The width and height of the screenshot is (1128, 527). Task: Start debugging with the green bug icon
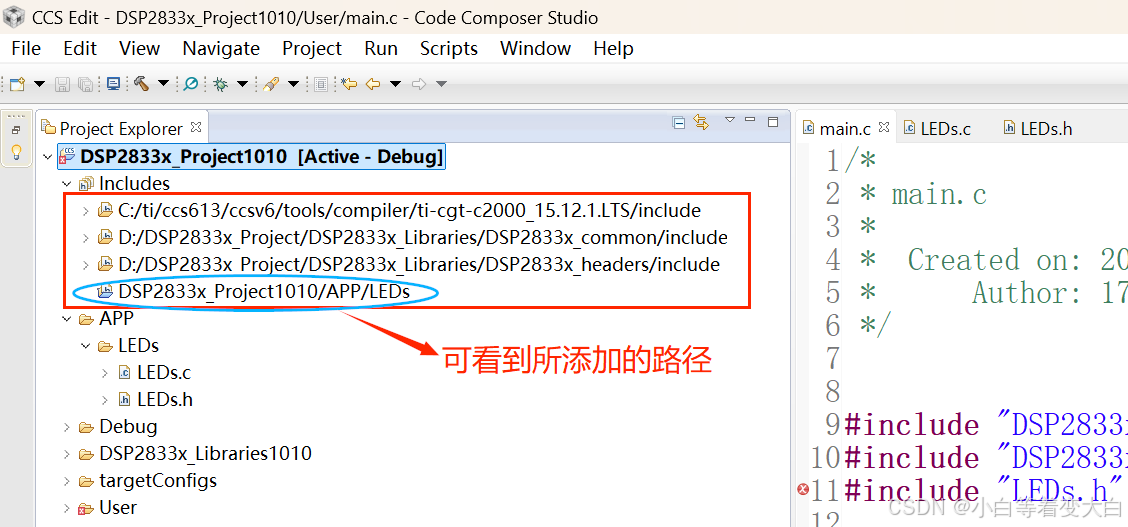221,84
